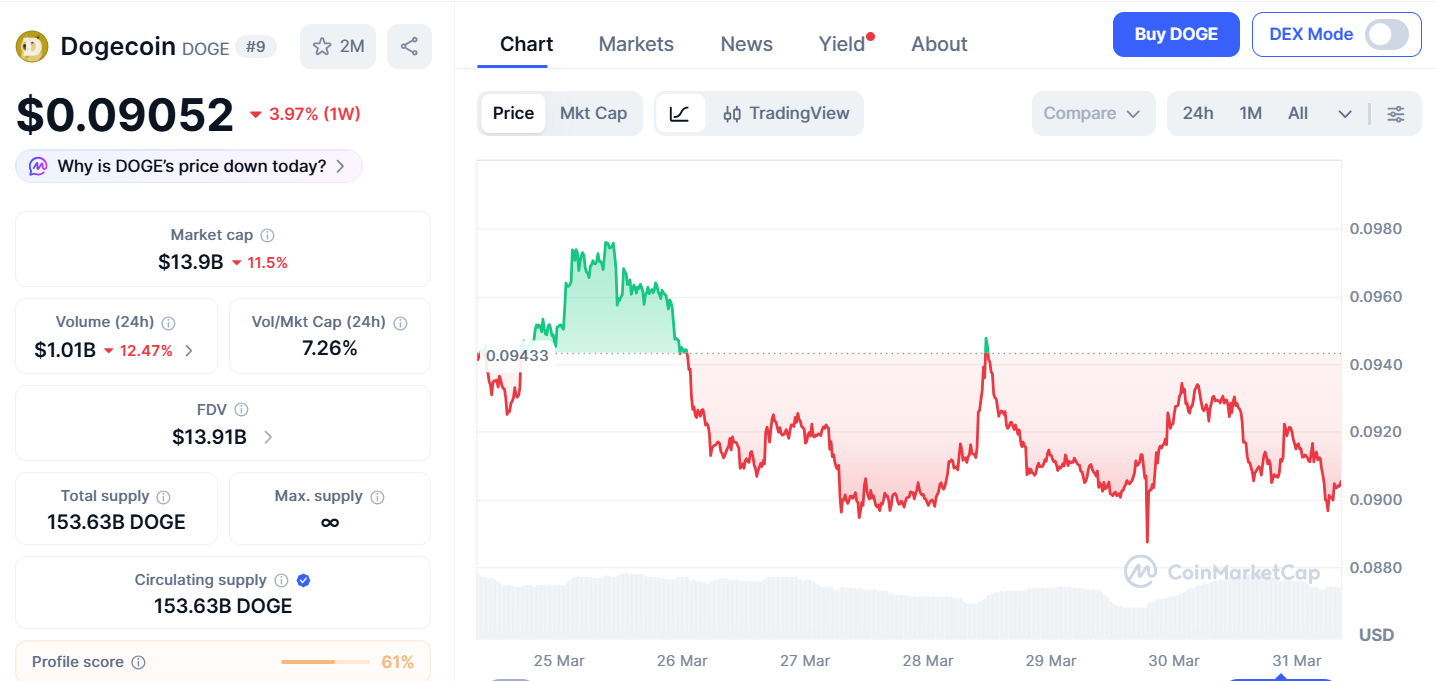Image resolution: width=1436 pixels, height=681 pixels.
Task: Set chart range to 1M
Action: coord(1250,113)
